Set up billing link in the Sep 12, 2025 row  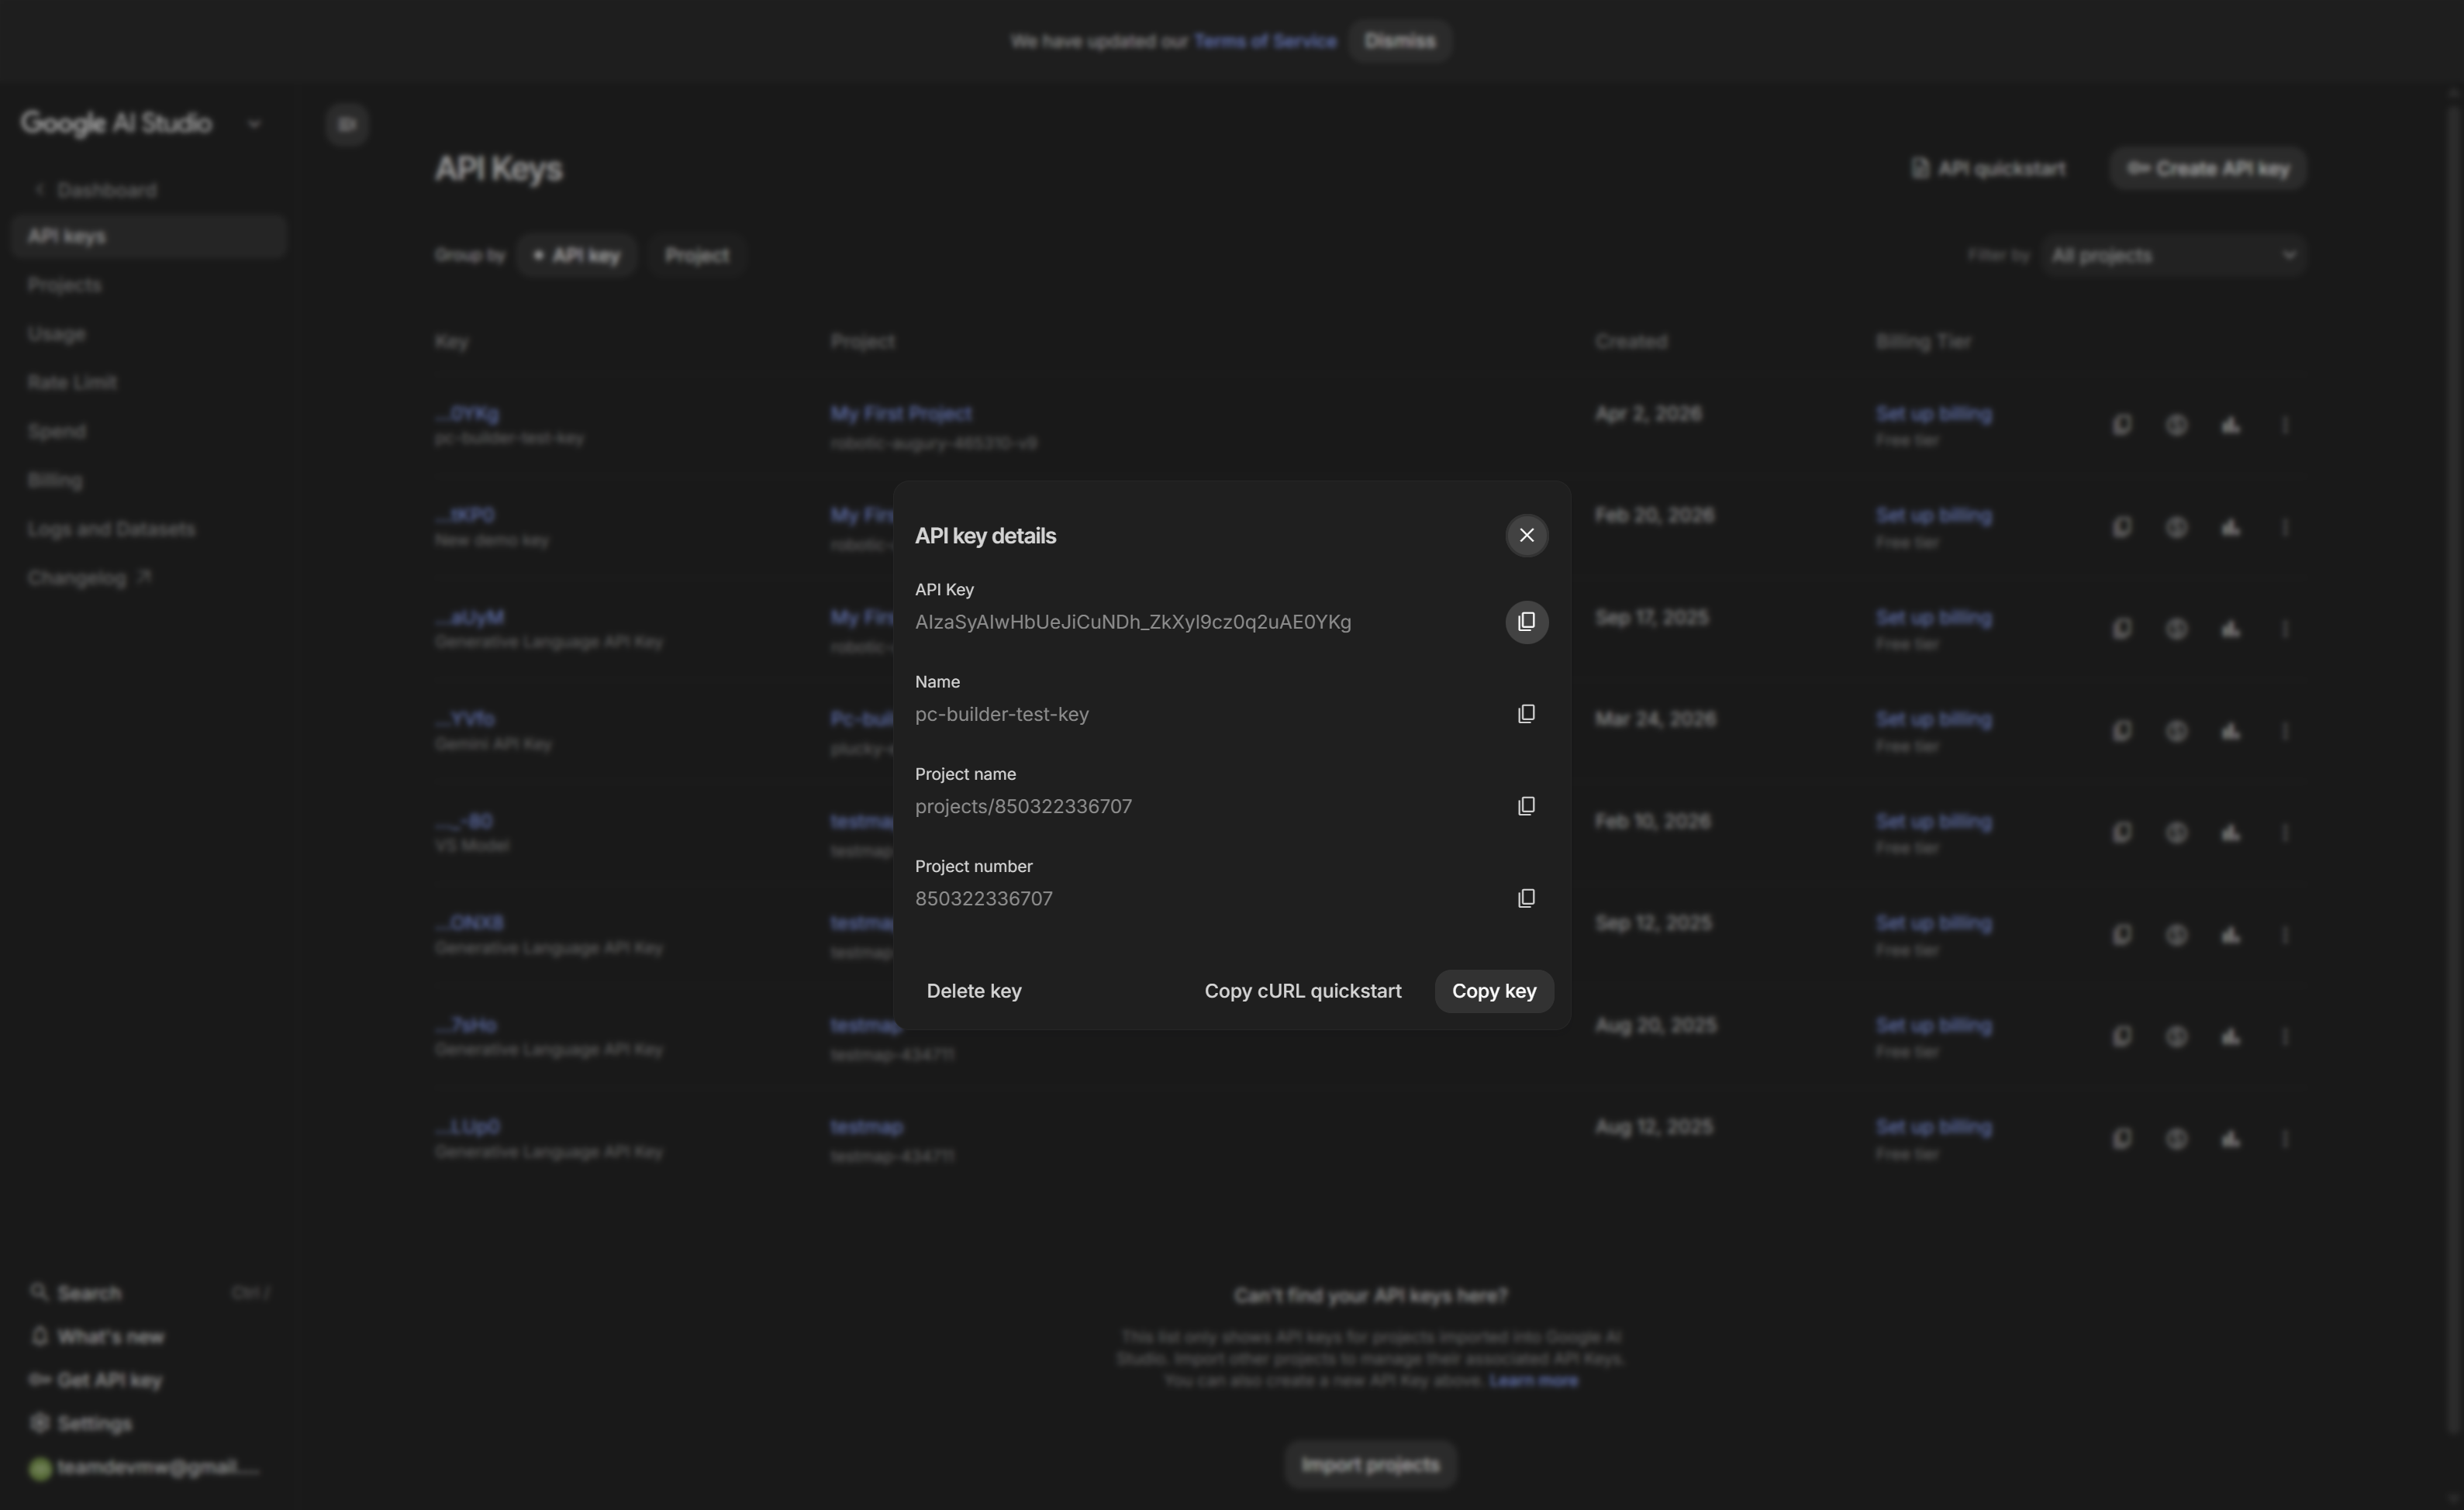(x=1934, y=923)
